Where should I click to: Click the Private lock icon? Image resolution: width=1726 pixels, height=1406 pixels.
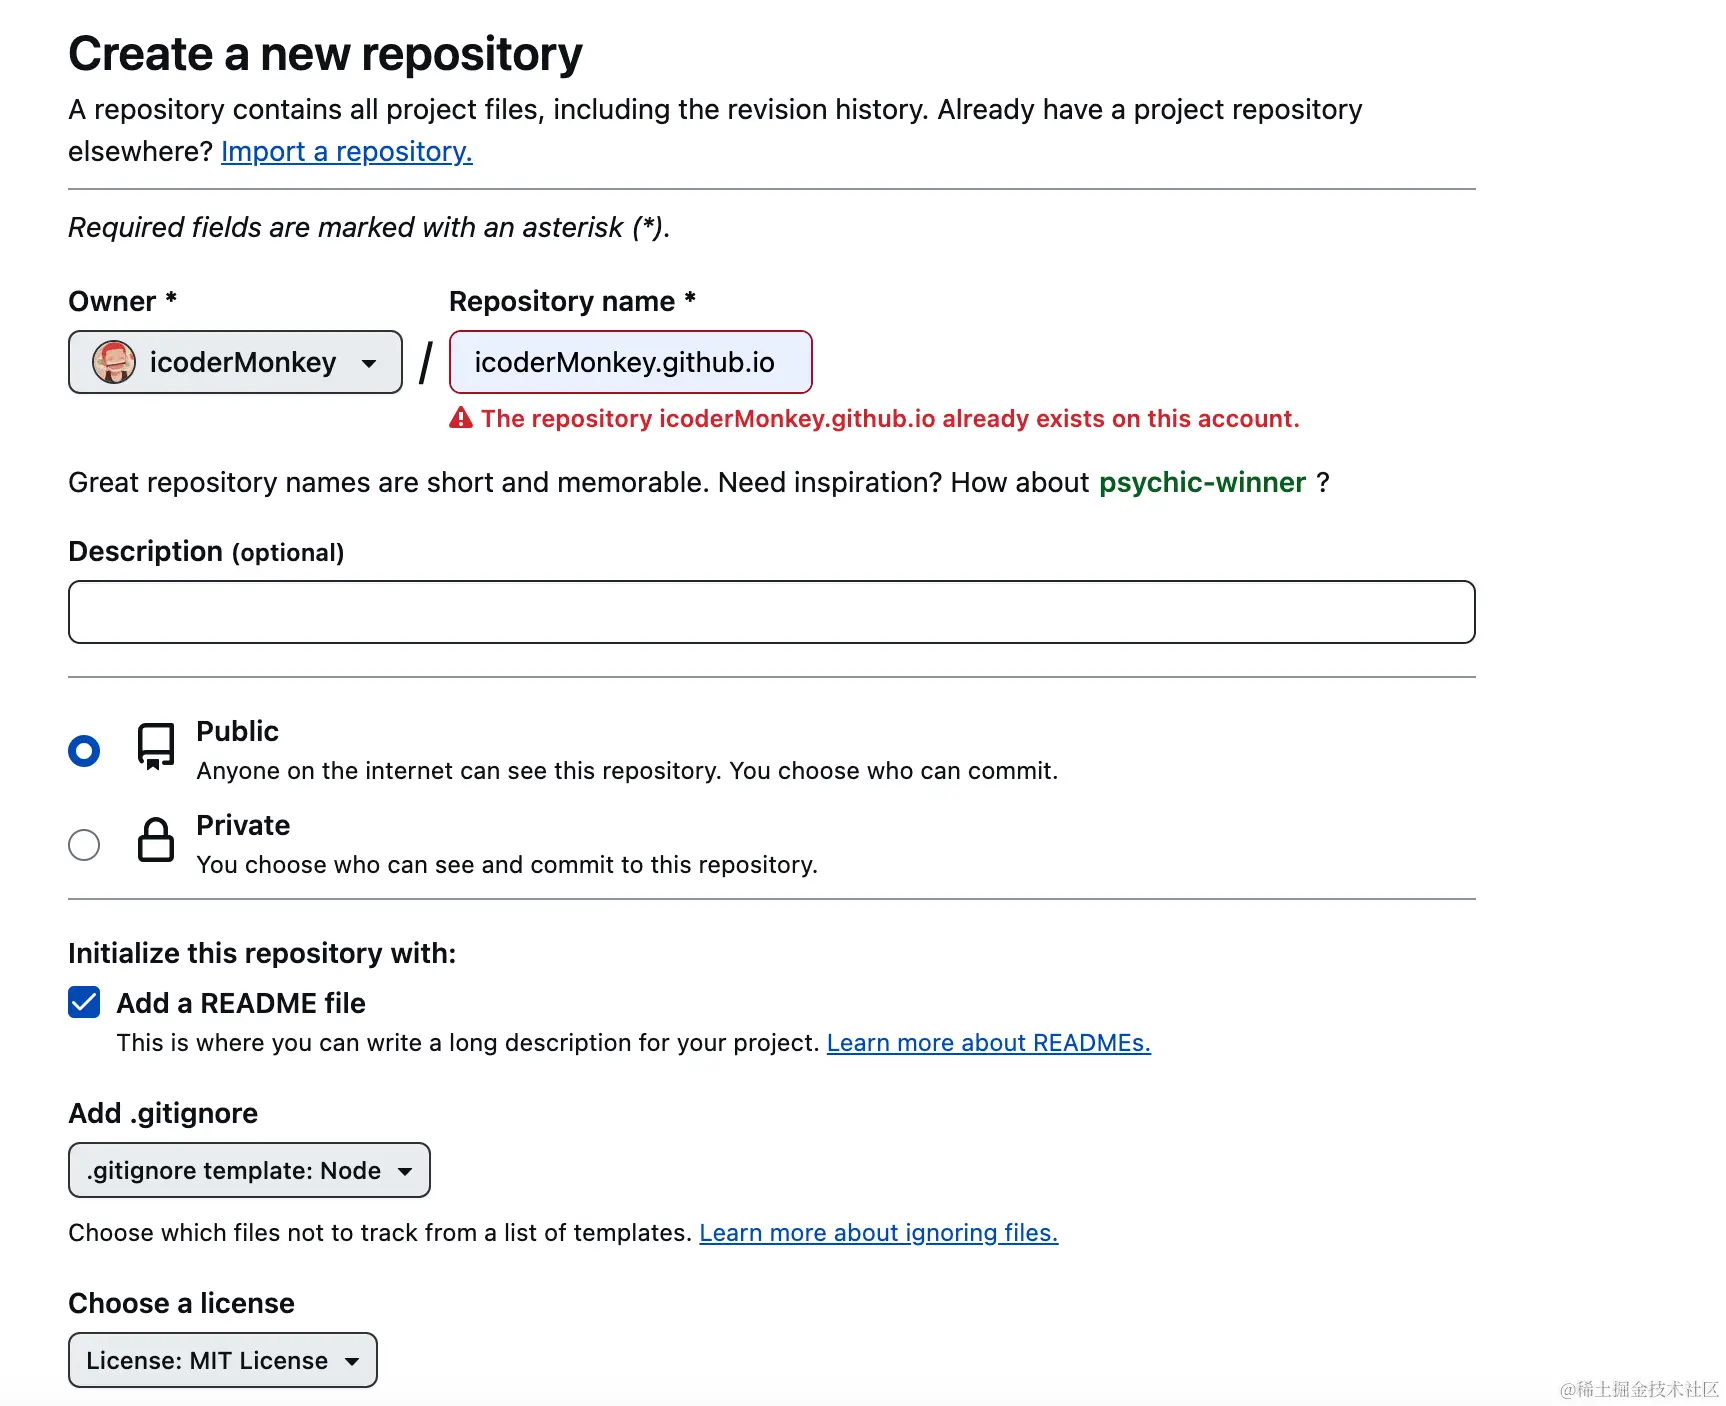click(x=156, y=840)
